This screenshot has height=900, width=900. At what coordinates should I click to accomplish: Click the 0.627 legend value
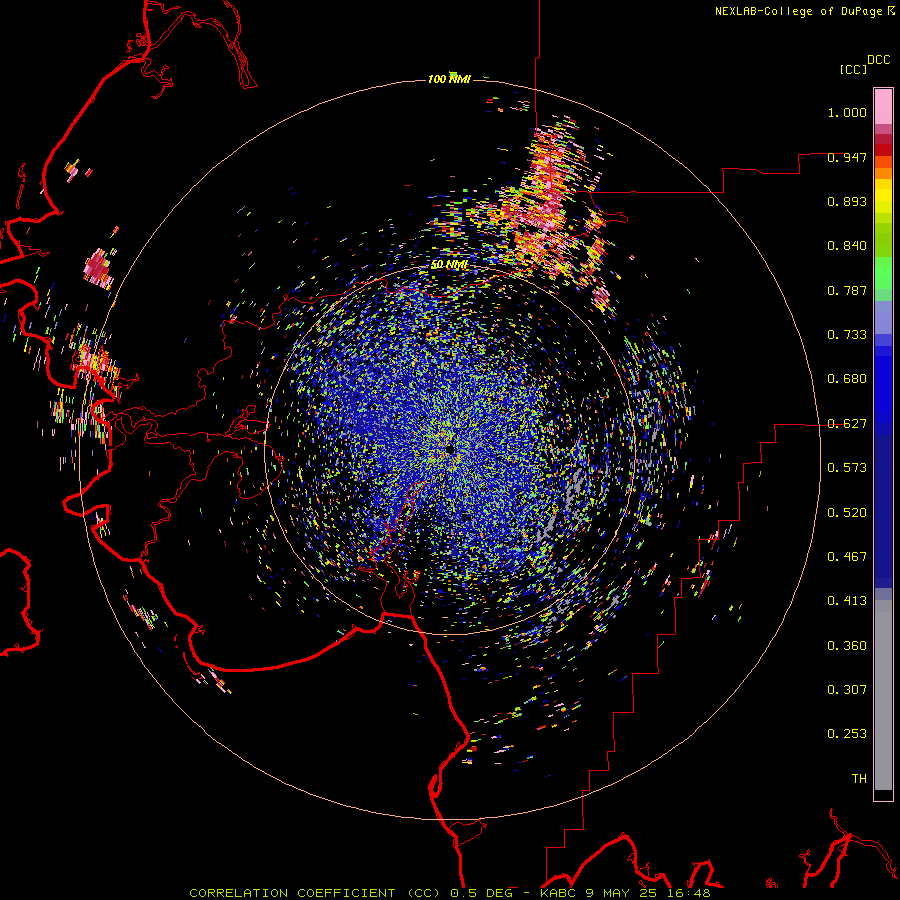point(847,424)
